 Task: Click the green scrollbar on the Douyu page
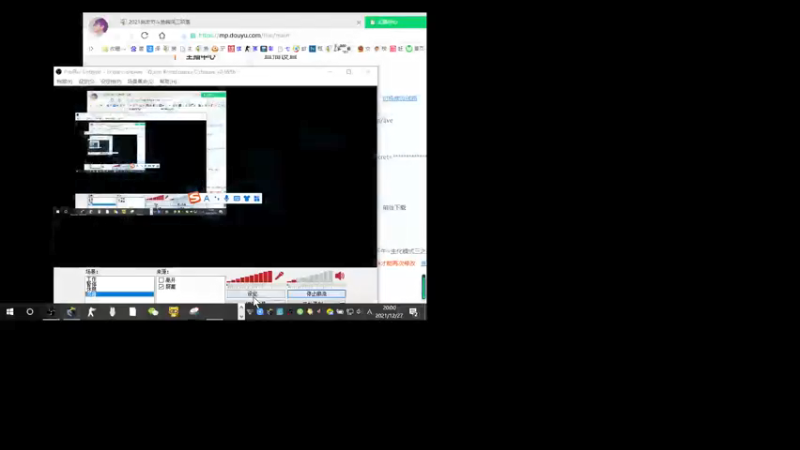423,286
